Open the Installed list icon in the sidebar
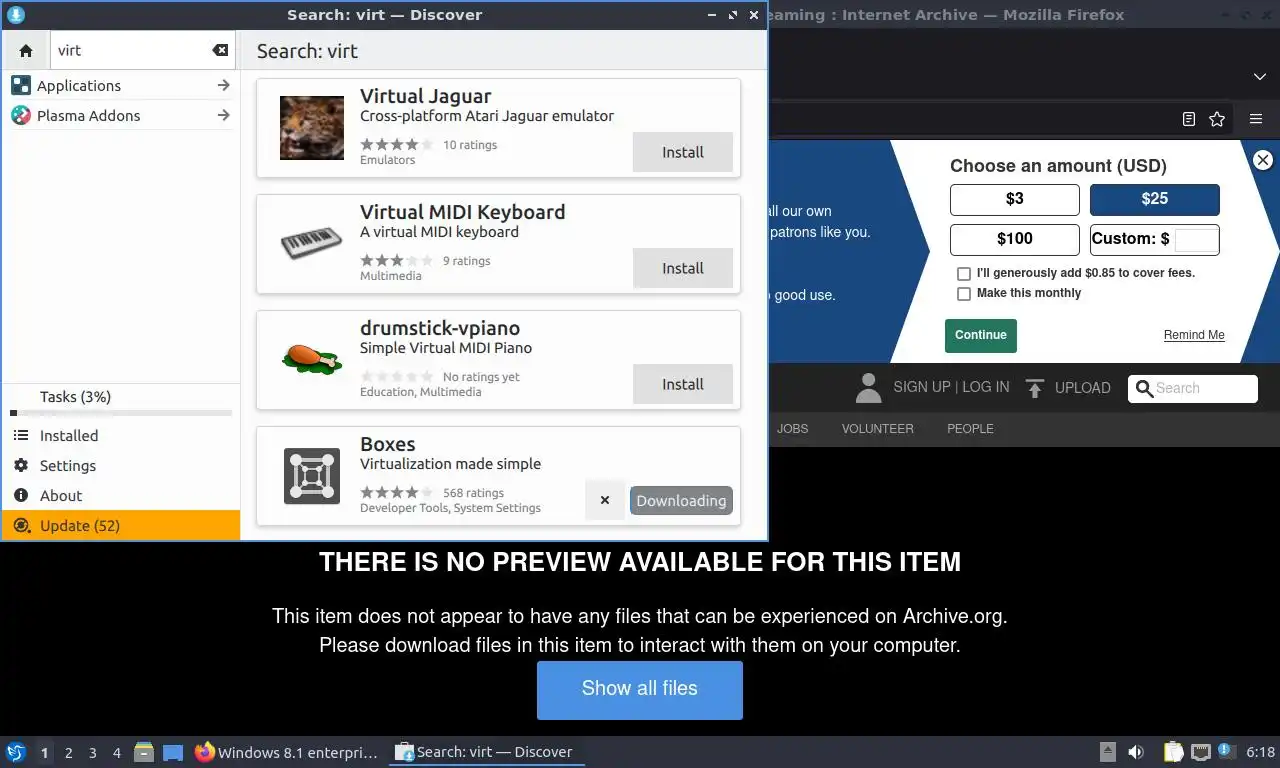1280x768 pixels. [21, 436]
